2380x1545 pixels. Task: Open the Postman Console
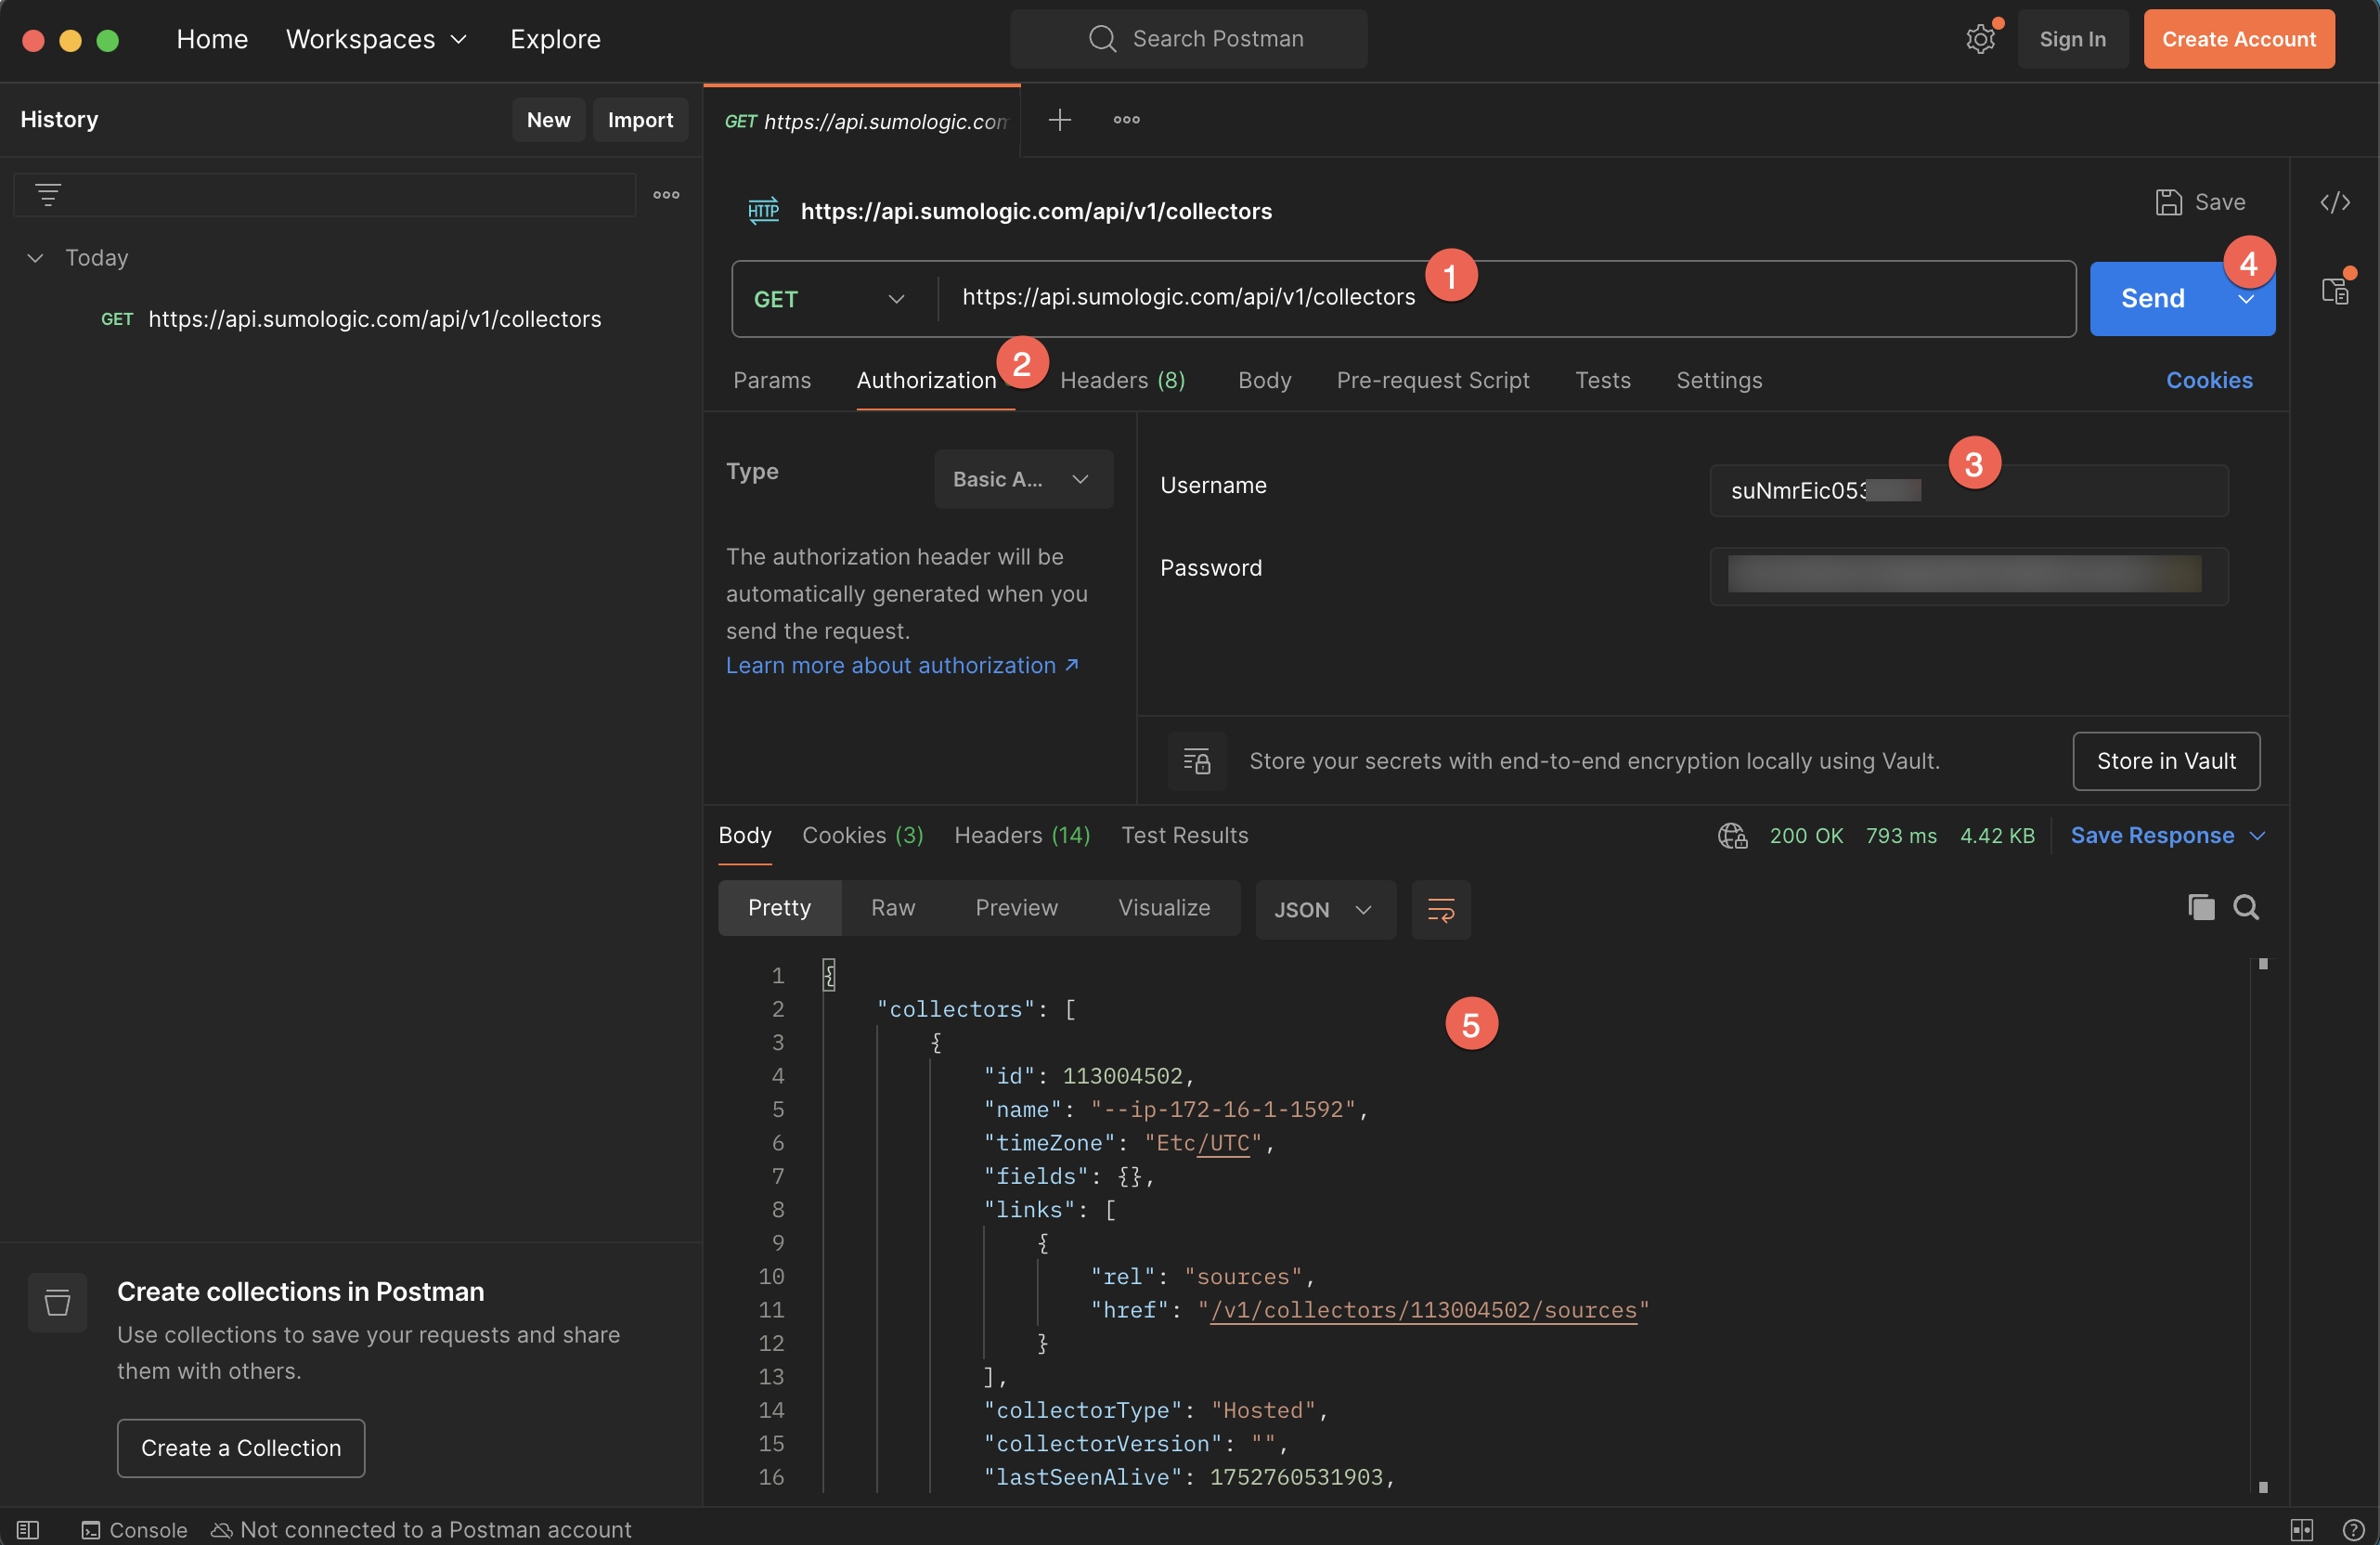point(133,1529)
